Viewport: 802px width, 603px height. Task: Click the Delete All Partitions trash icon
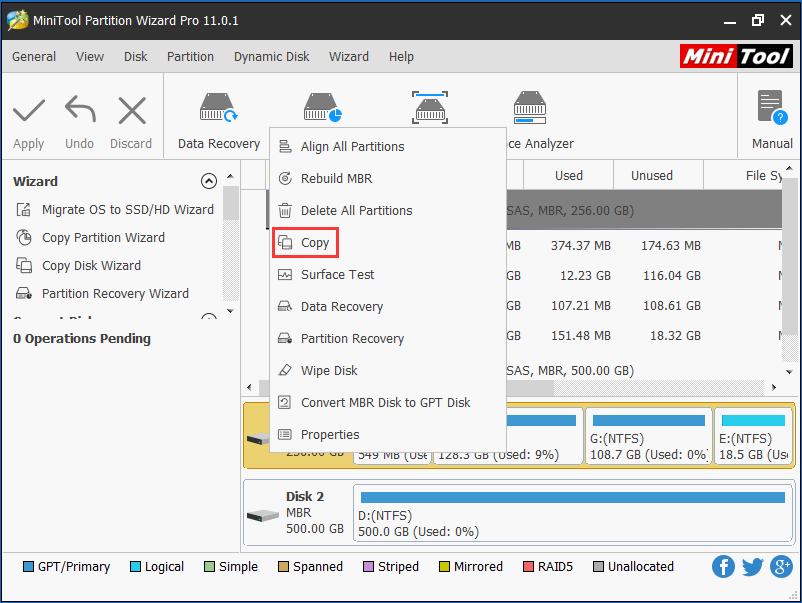[x=285, y=210]
